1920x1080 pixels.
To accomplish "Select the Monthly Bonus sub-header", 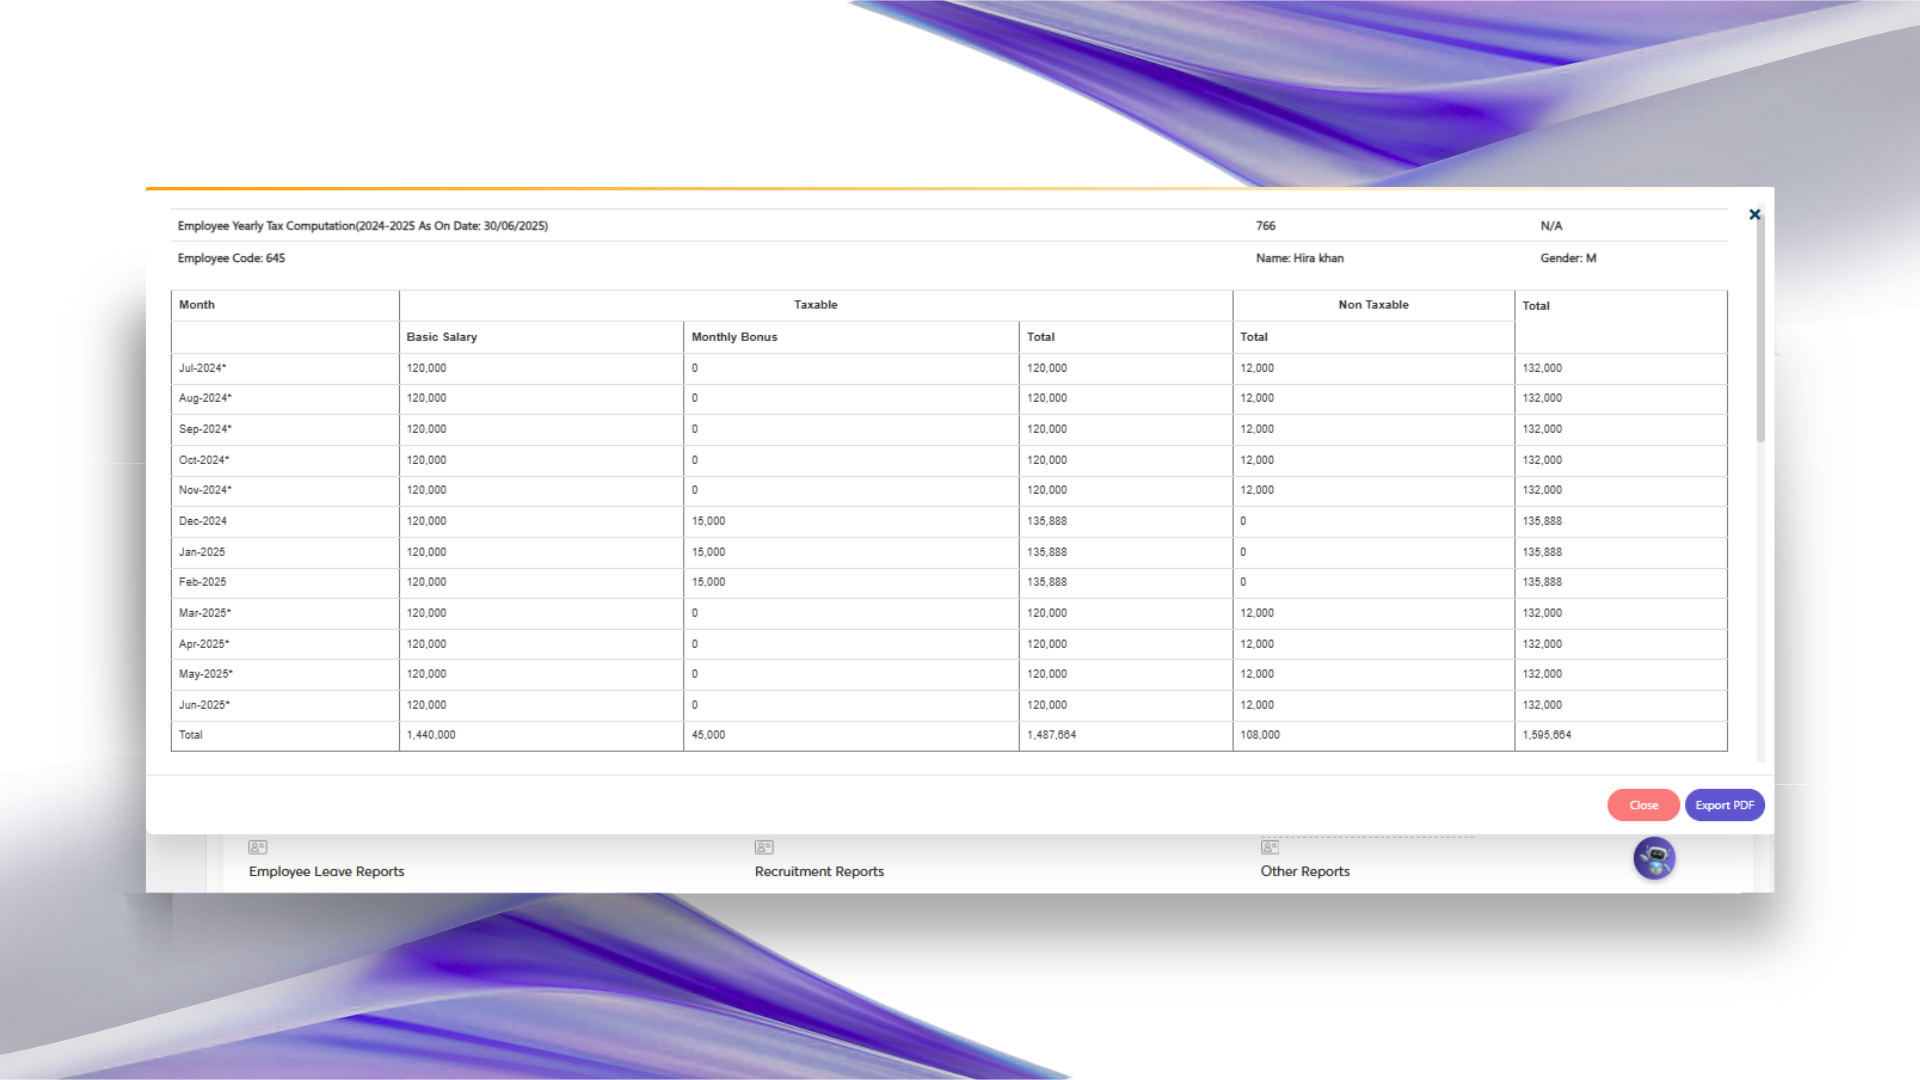I will click(734, 337).
